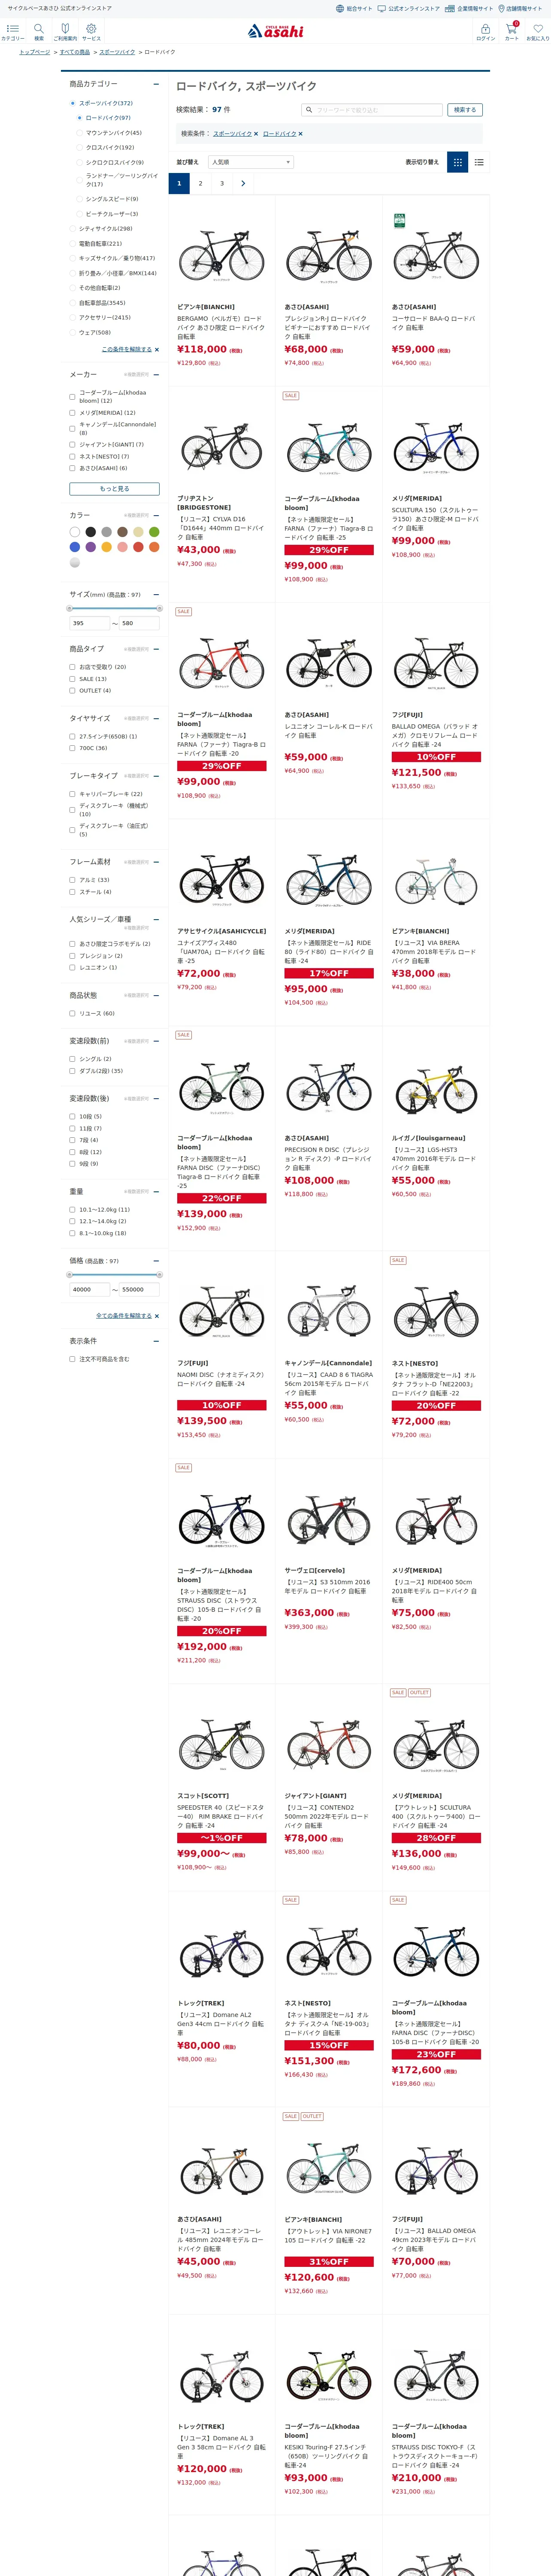Open the ご利用案内 guide icon

[65, 29]
